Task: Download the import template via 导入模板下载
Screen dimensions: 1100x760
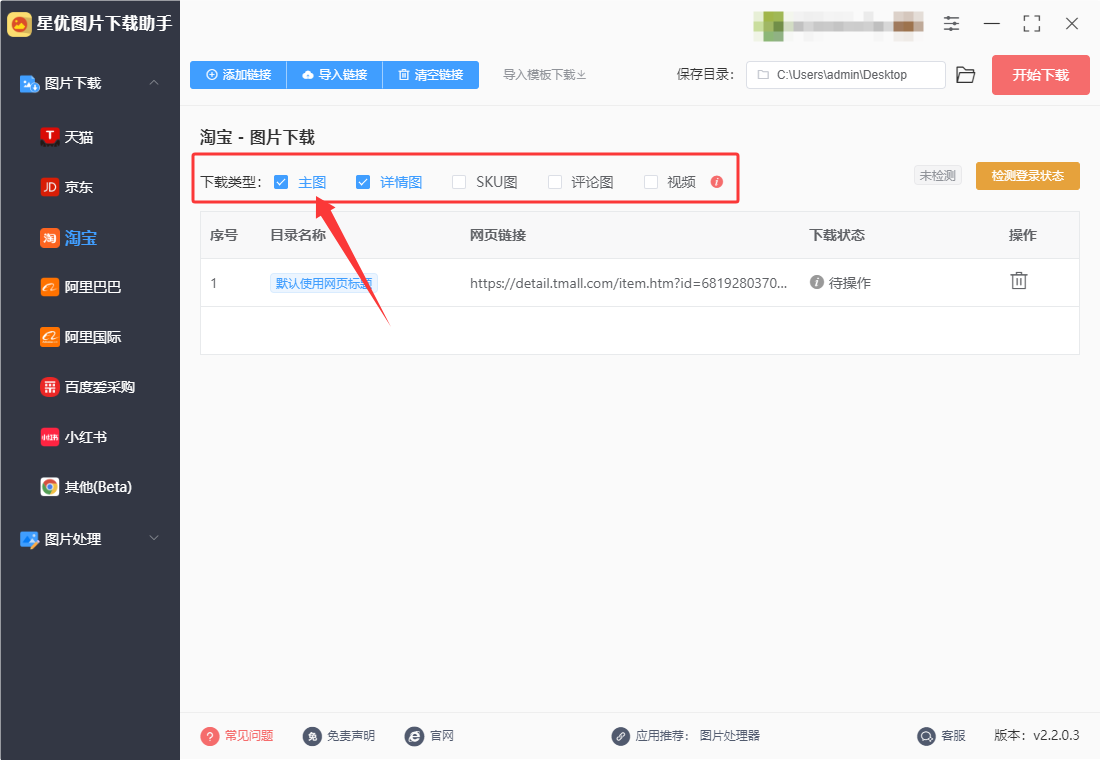Action: pos(544,75)
